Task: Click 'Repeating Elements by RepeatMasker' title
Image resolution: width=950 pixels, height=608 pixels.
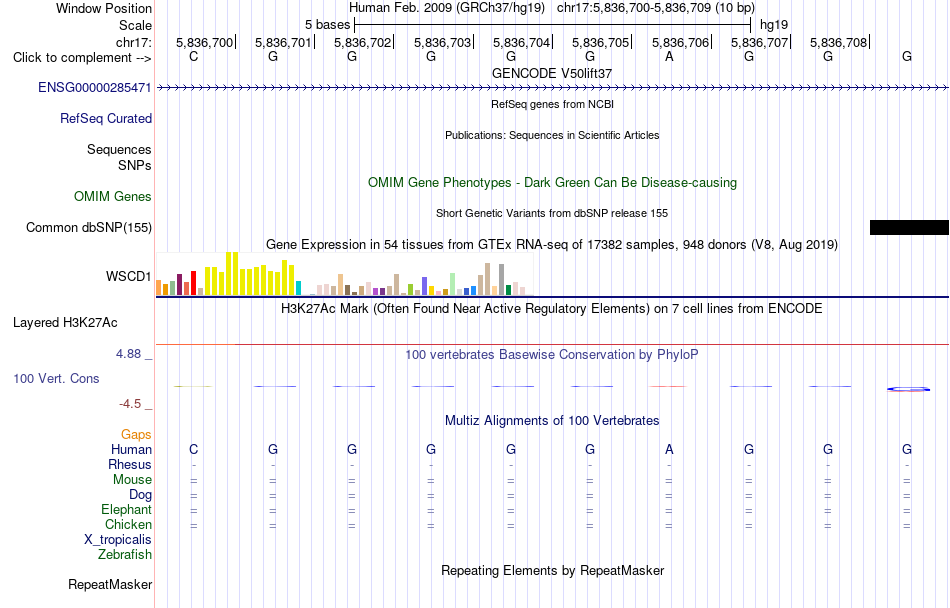Action: [x=552, y=571]
